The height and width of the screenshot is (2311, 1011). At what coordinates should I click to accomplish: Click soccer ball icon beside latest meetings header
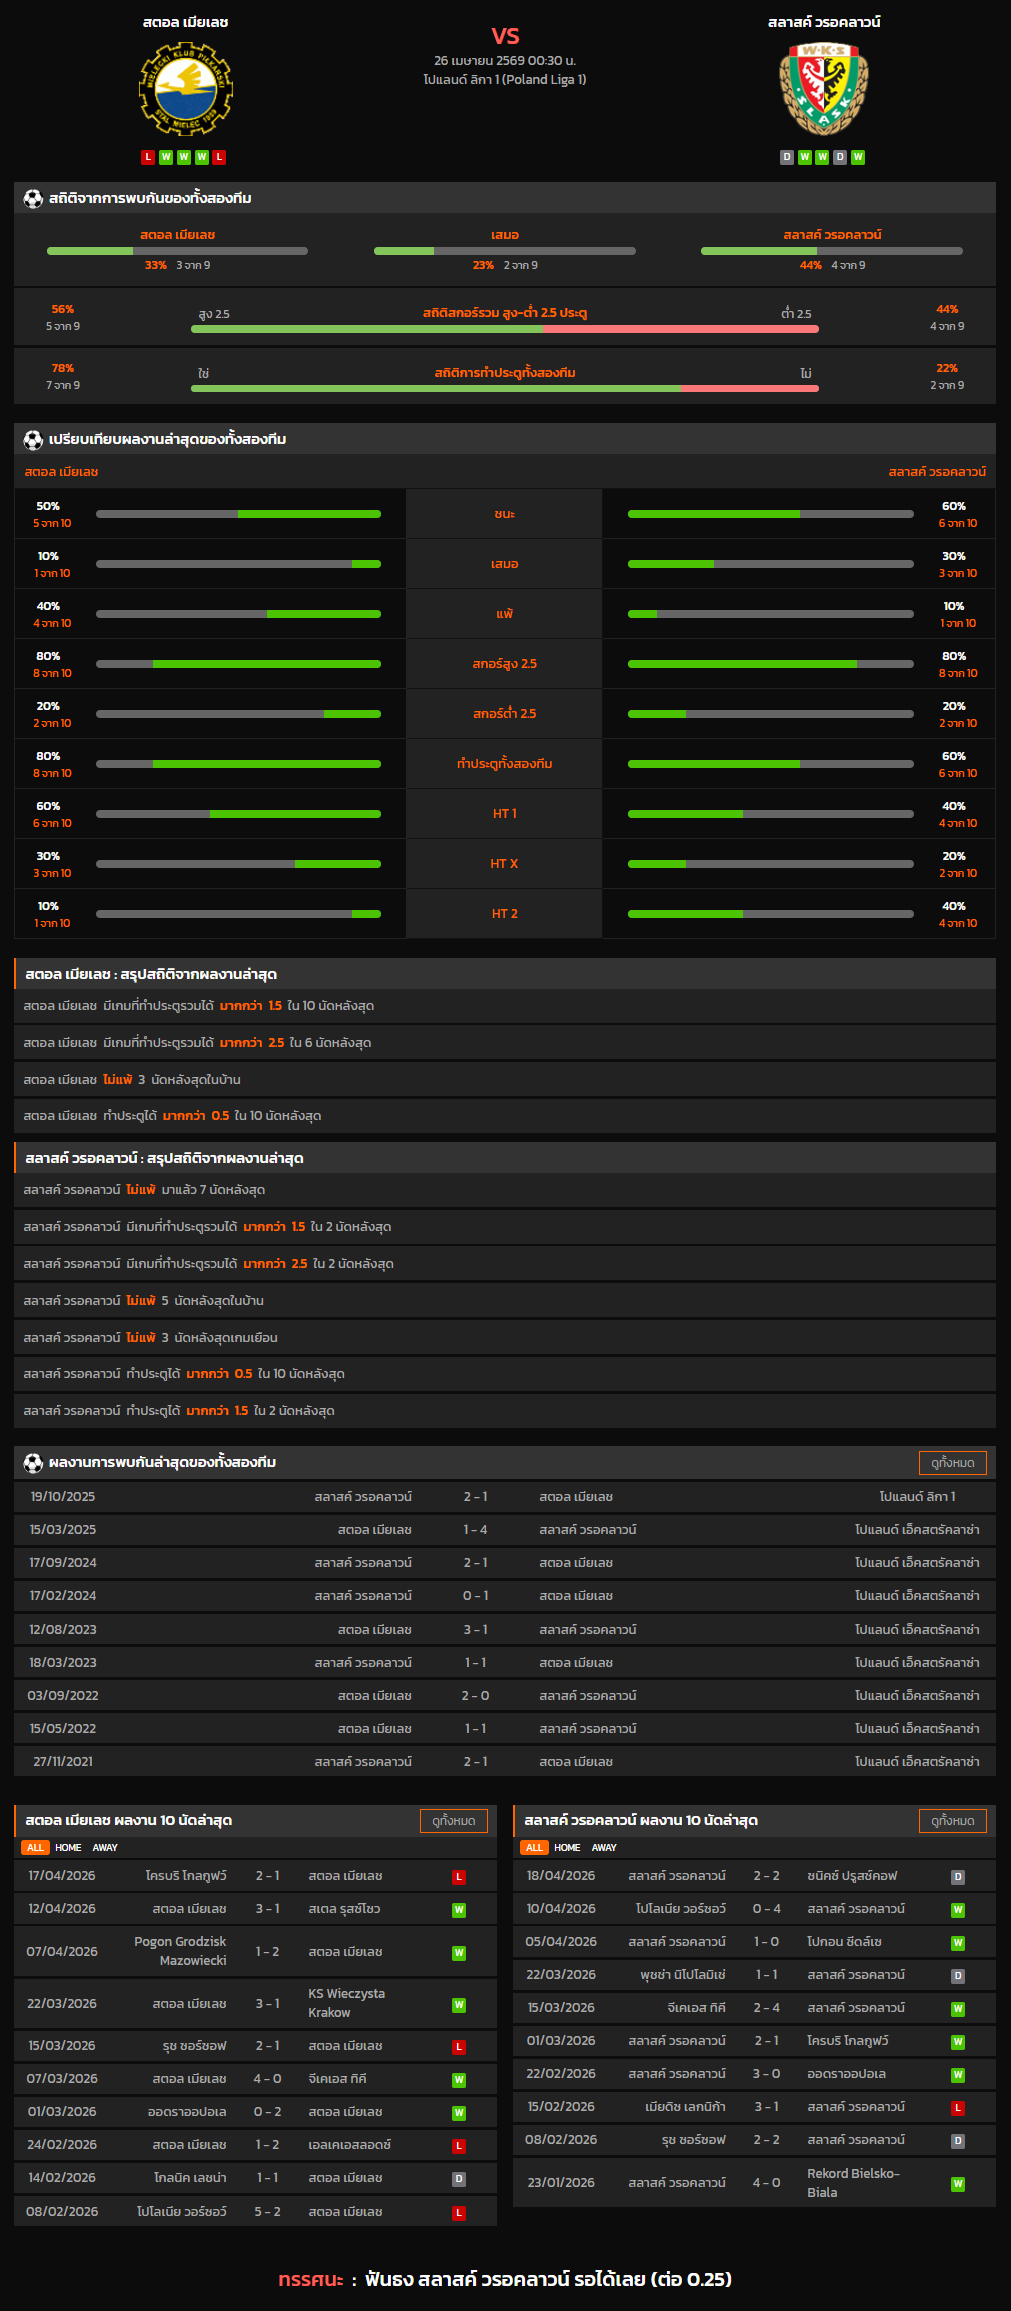click(33, 1463)
